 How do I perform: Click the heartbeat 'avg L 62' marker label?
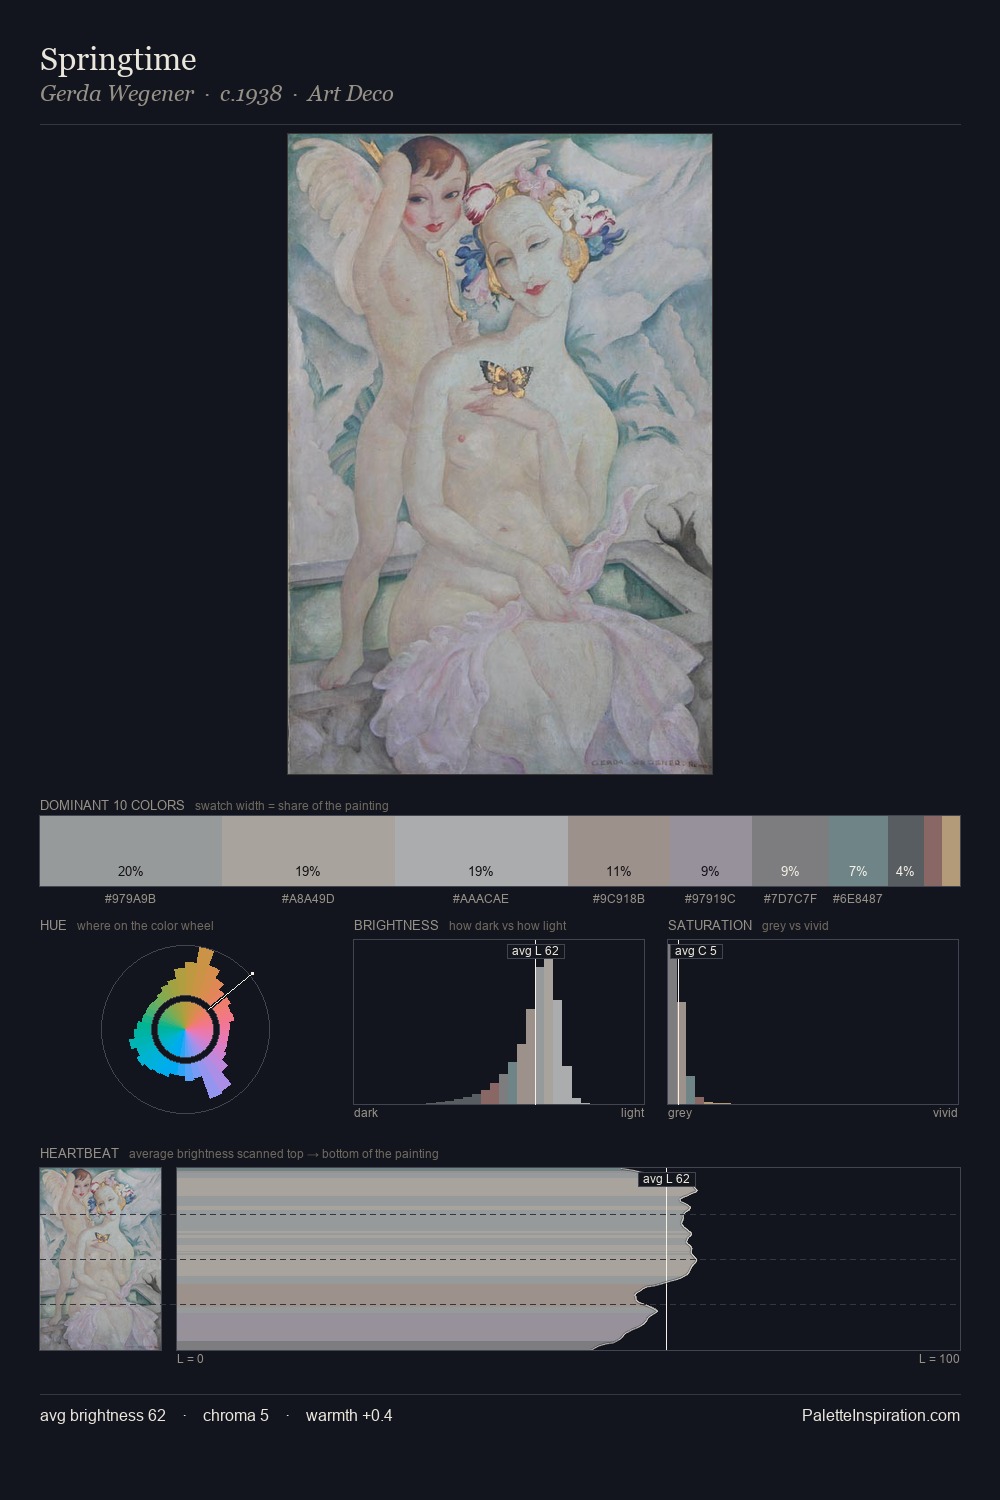click(666, 1179)
